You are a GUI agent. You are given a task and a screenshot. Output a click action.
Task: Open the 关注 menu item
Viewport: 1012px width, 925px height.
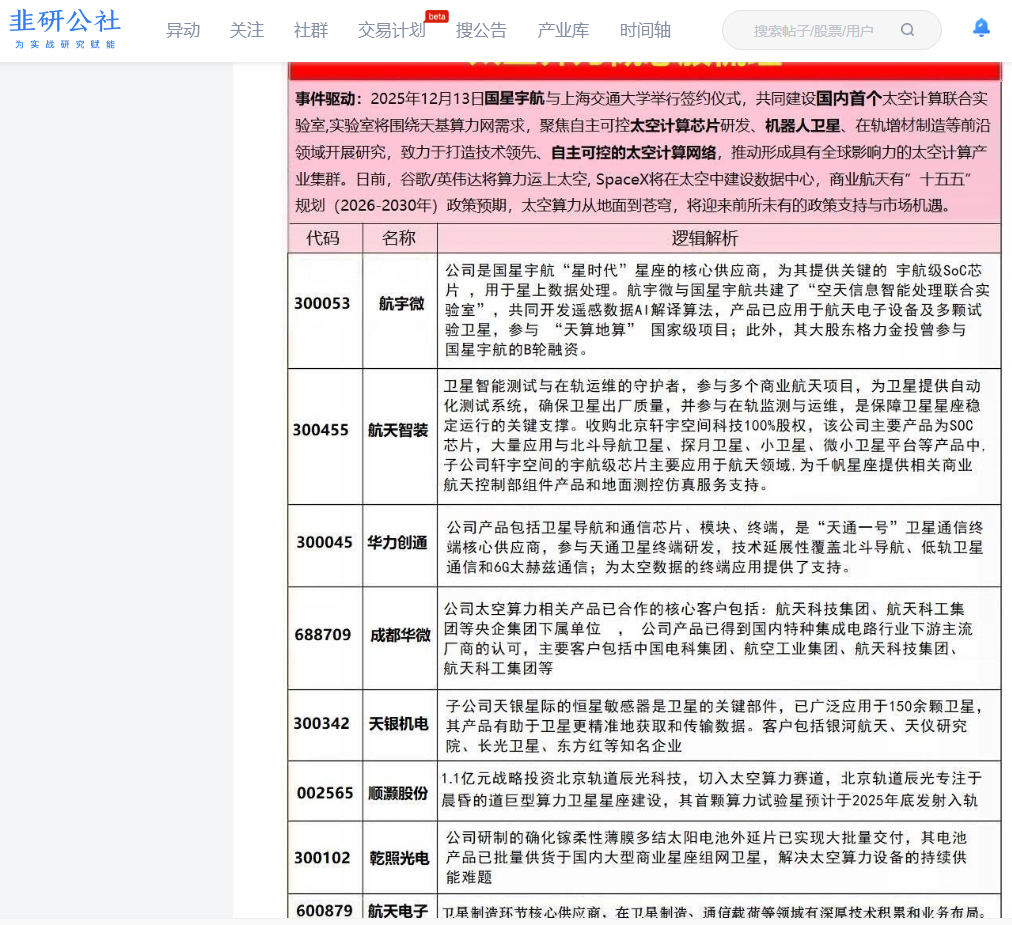tap(247, 30)
